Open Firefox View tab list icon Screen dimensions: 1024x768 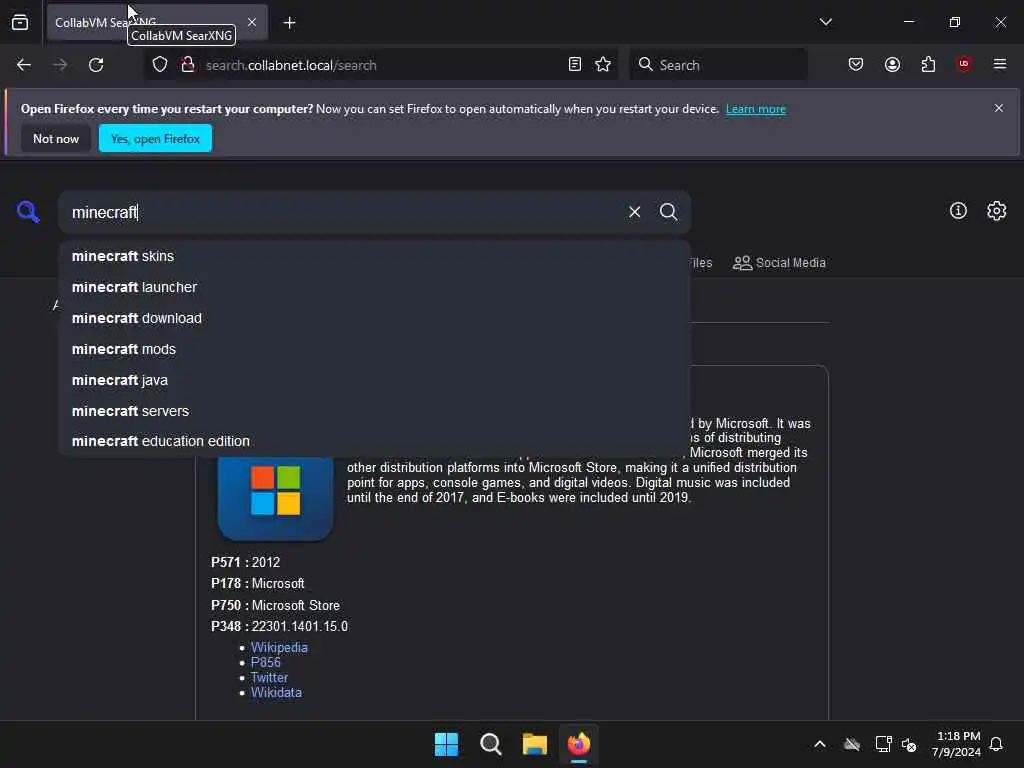click(20, 23)
